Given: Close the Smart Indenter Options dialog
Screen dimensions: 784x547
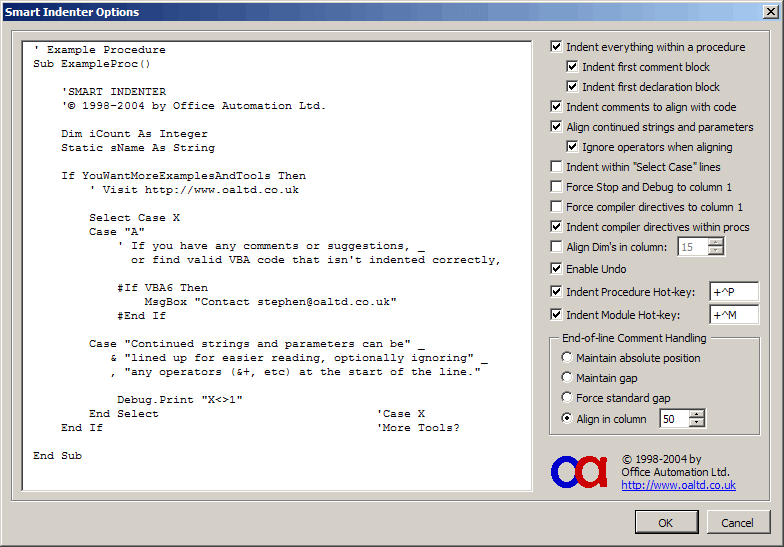Looking at the screenshot, I should 770,12.
